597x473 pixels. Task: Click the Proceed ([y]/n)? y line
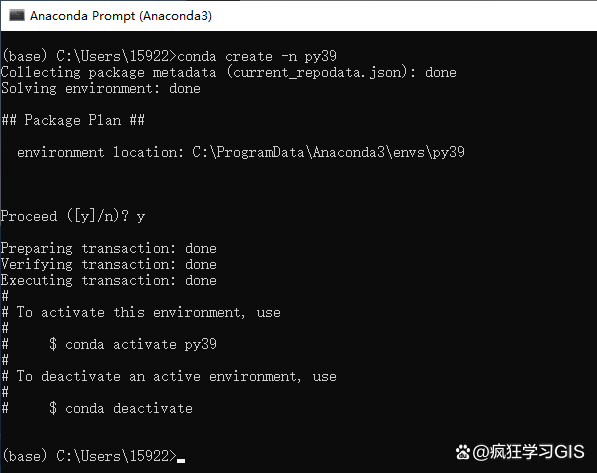(x=73, y=216)
